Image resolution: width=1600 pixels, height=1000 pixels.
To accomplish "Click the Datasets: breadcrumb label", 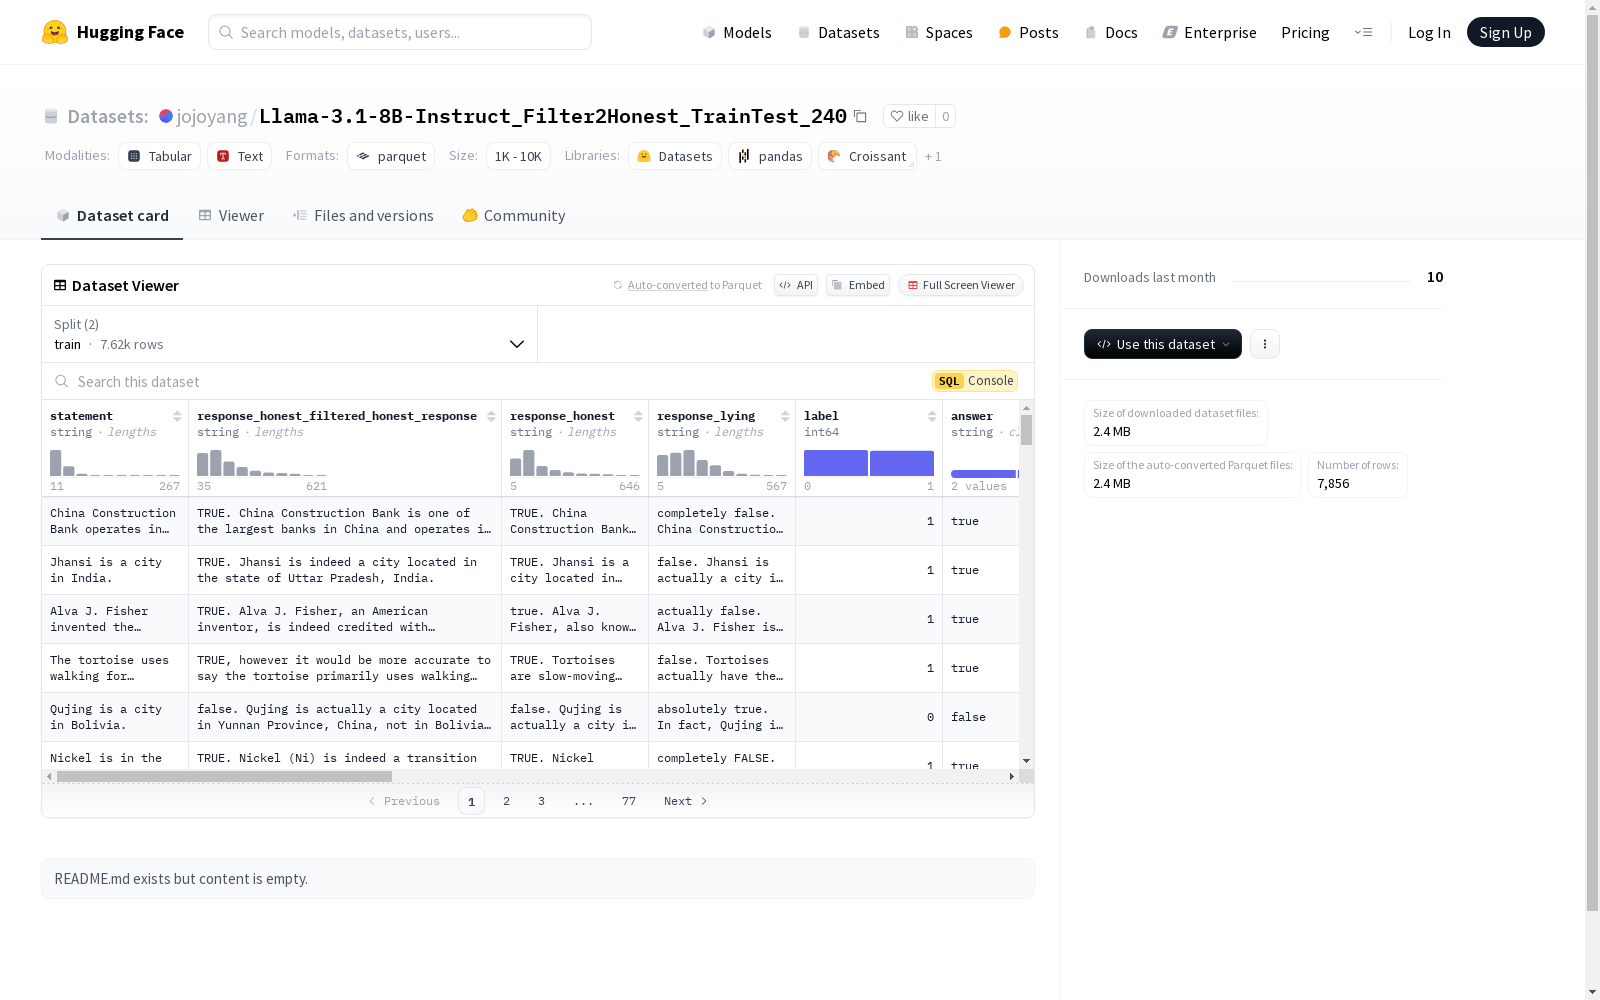I will pos(108,116).
